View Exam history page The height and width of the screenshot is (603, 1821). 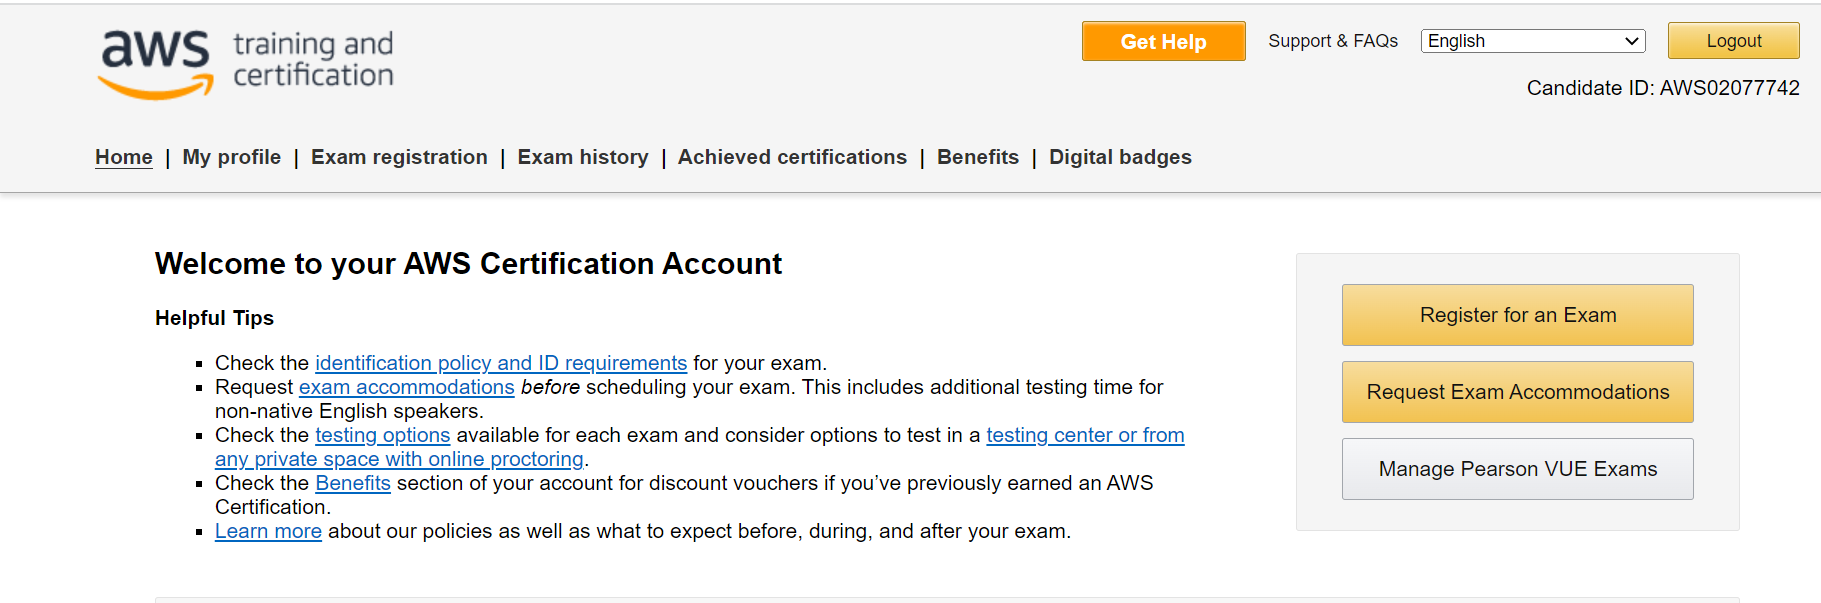click(583, 157)
